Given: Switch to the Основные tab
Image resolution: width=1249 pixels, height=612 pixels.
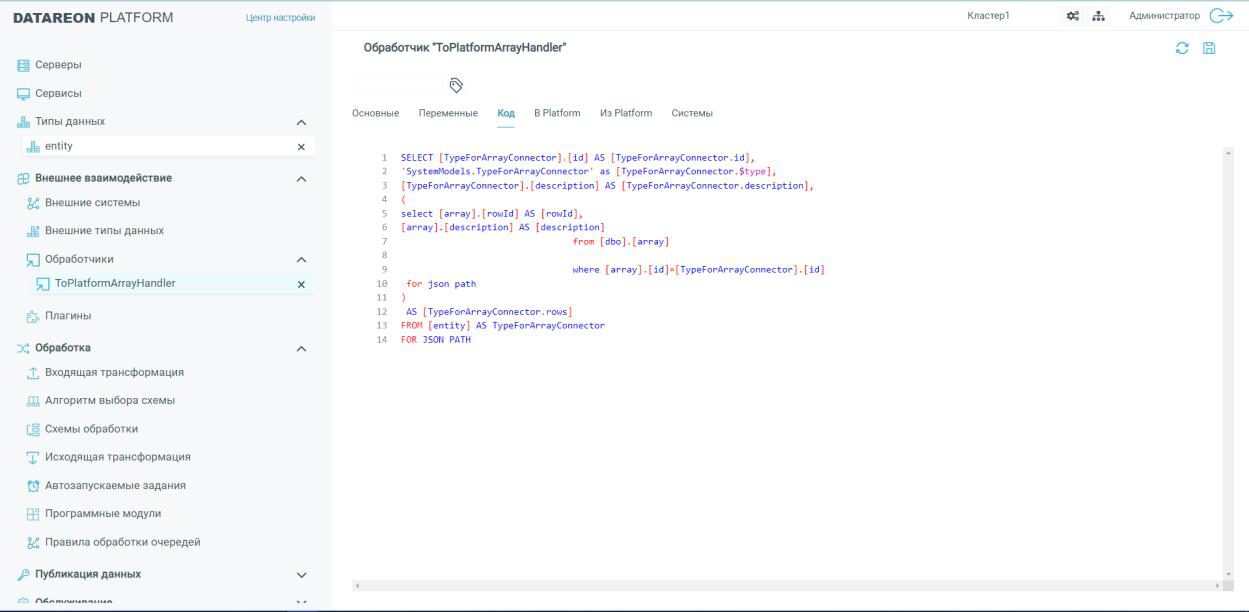Looking at the screenshot, I should pyautogui.click(x=375, y=113).
